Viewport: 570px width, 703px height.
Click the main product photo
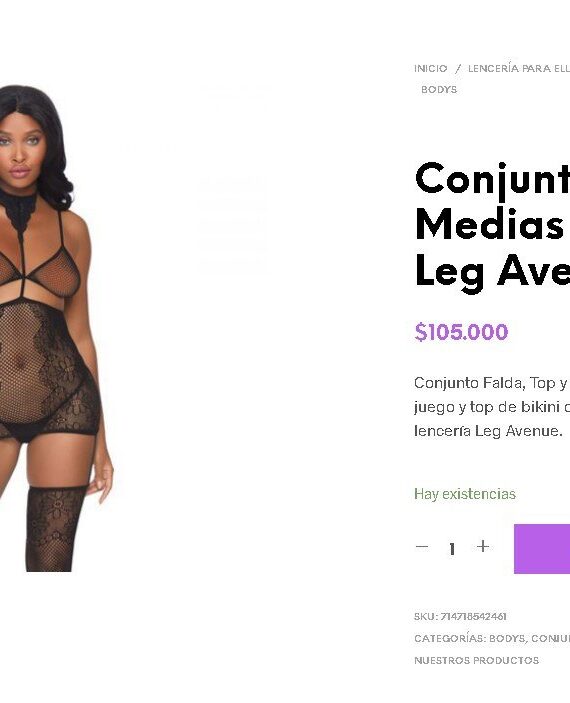57,328
